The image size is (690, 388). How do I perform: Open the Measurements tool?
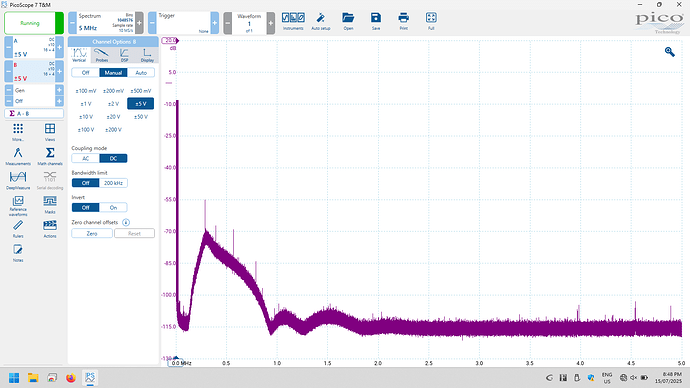click(18, 156)
